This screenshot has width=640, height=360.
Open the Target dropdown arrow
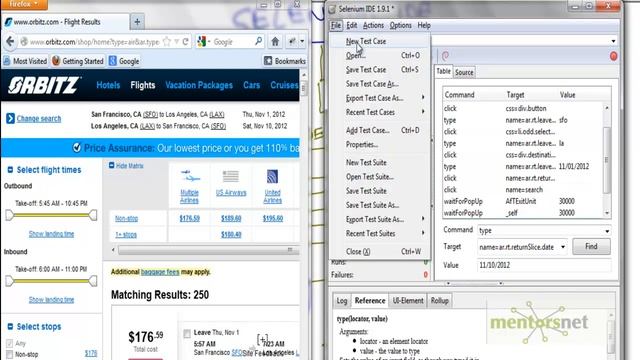[x=563, y=247]
